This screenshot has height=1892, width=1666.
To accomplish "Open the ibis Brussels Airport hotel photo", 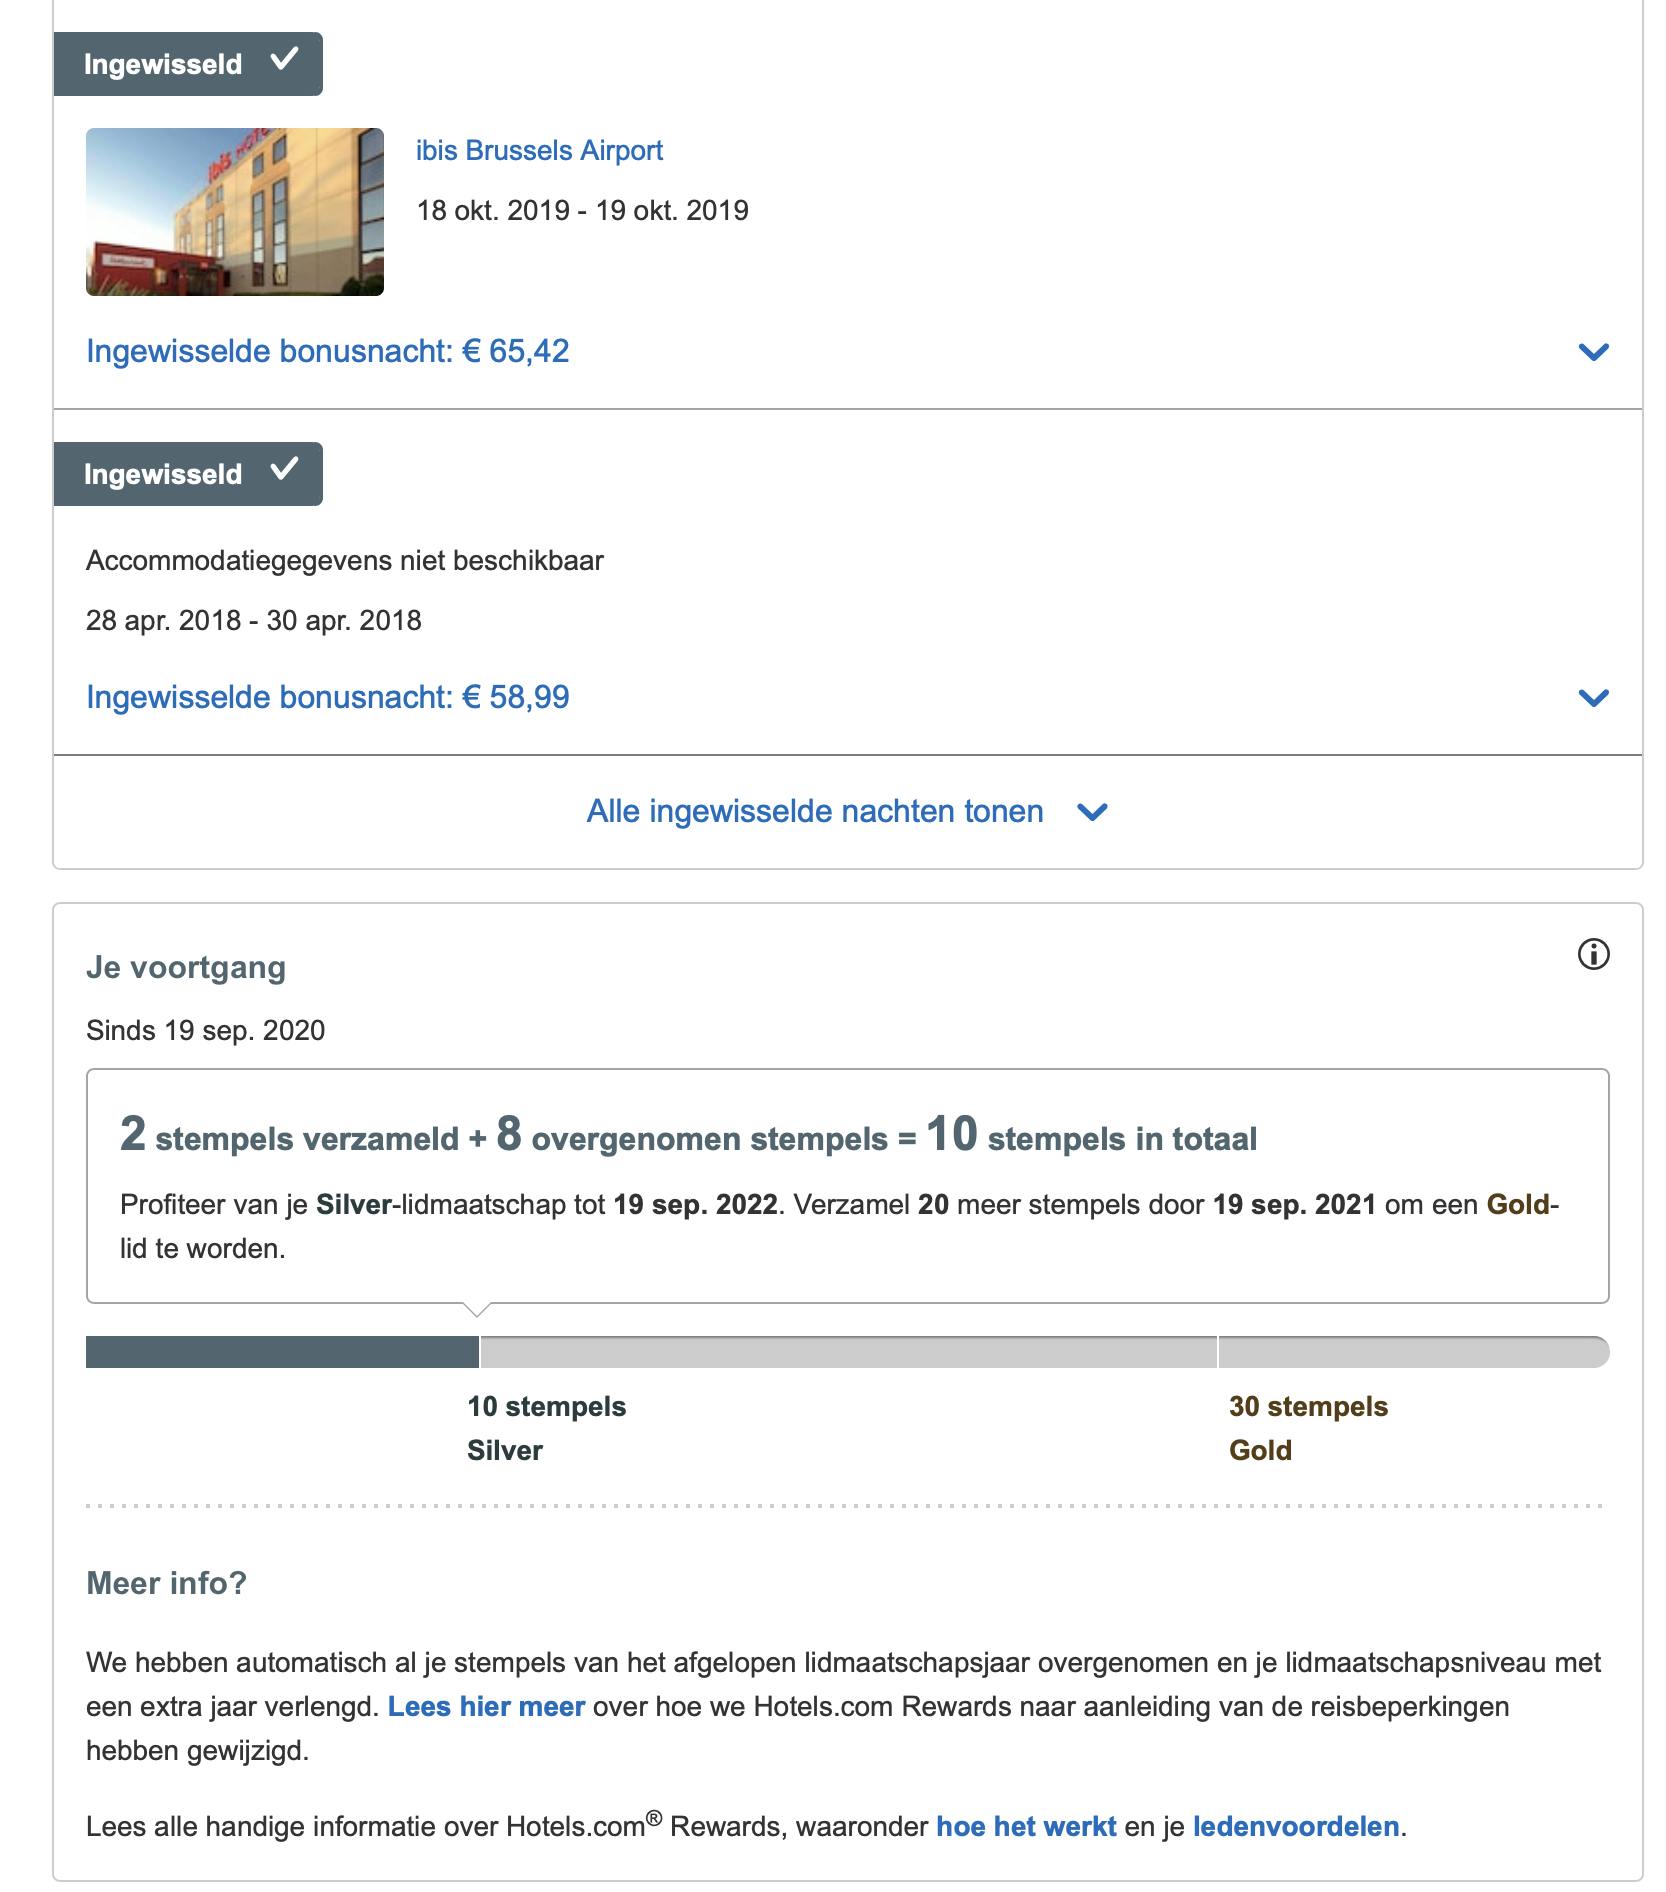I will coord(235,212).
